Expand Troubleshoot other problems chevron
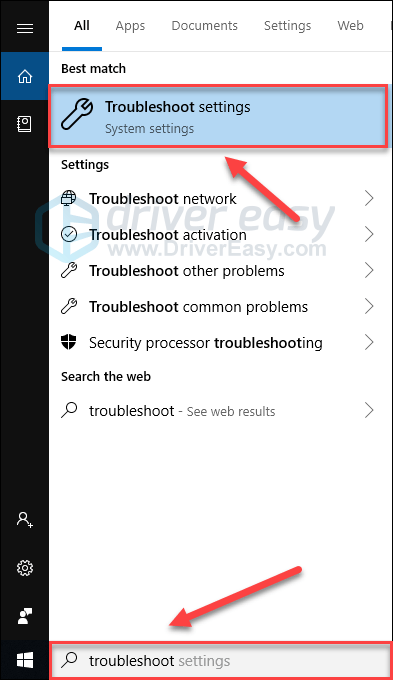The width and height of the screenshot is (393, 680). (x=369, y=270)
